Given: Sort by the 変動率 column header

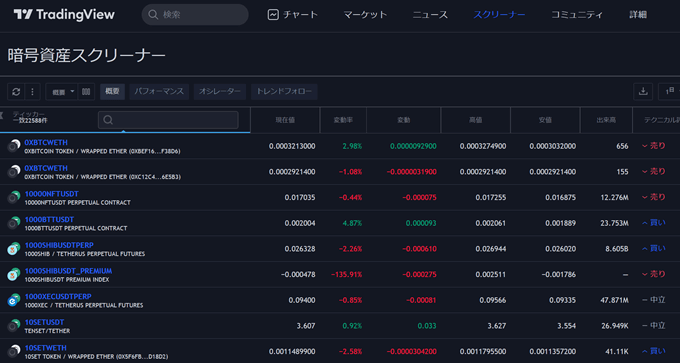Looking at the screenshot, I should (343, 120).
